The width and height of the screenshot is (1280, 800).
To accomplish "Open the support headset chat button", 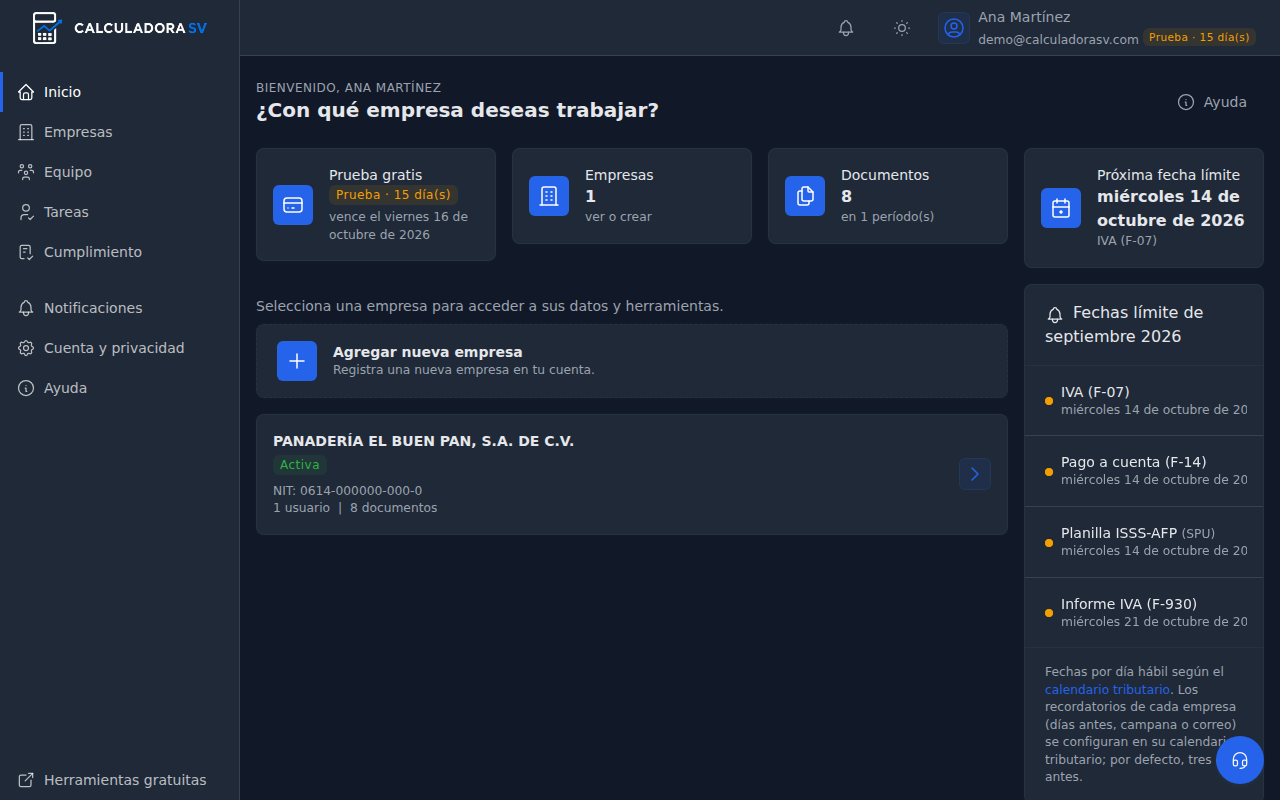I will pos(1240,760).
